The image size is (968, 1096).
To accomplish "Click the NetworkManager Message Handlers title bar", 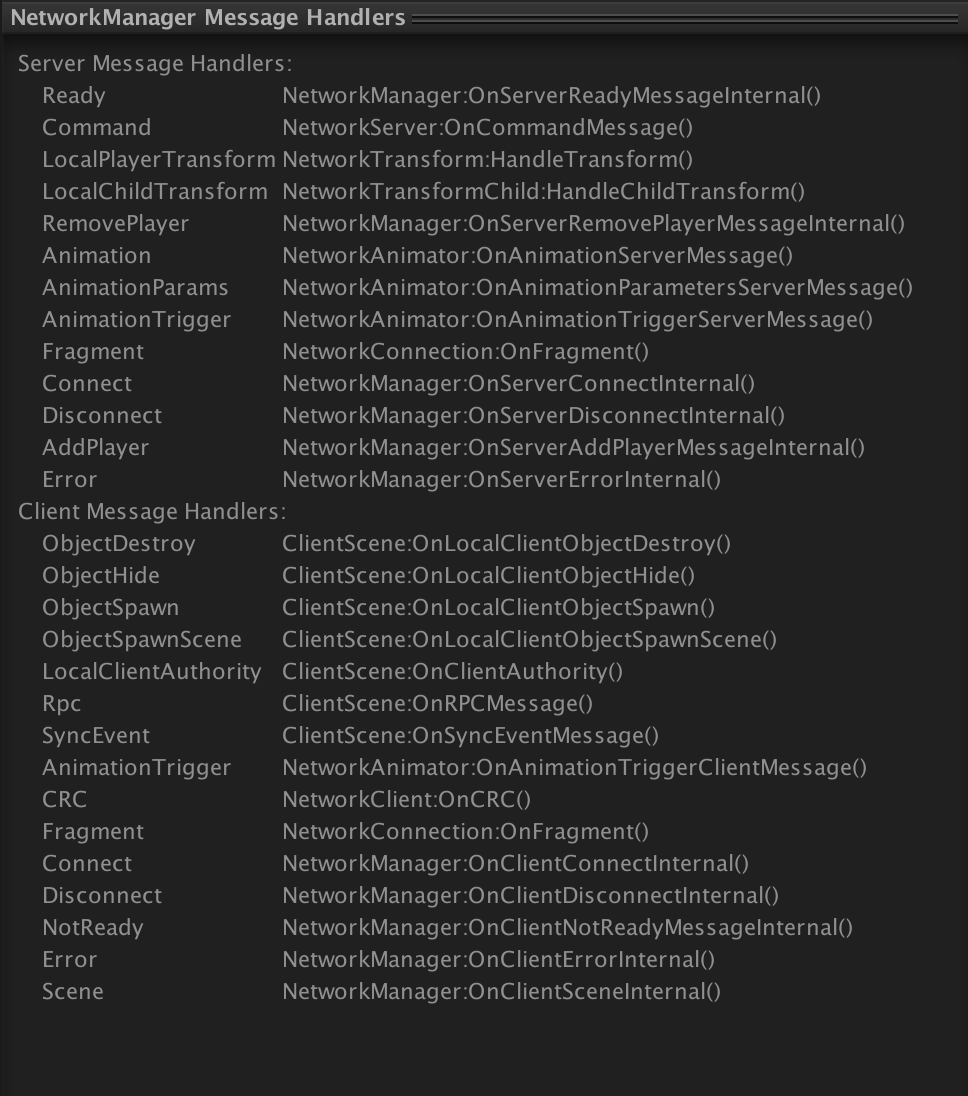I will pos(208,18).
